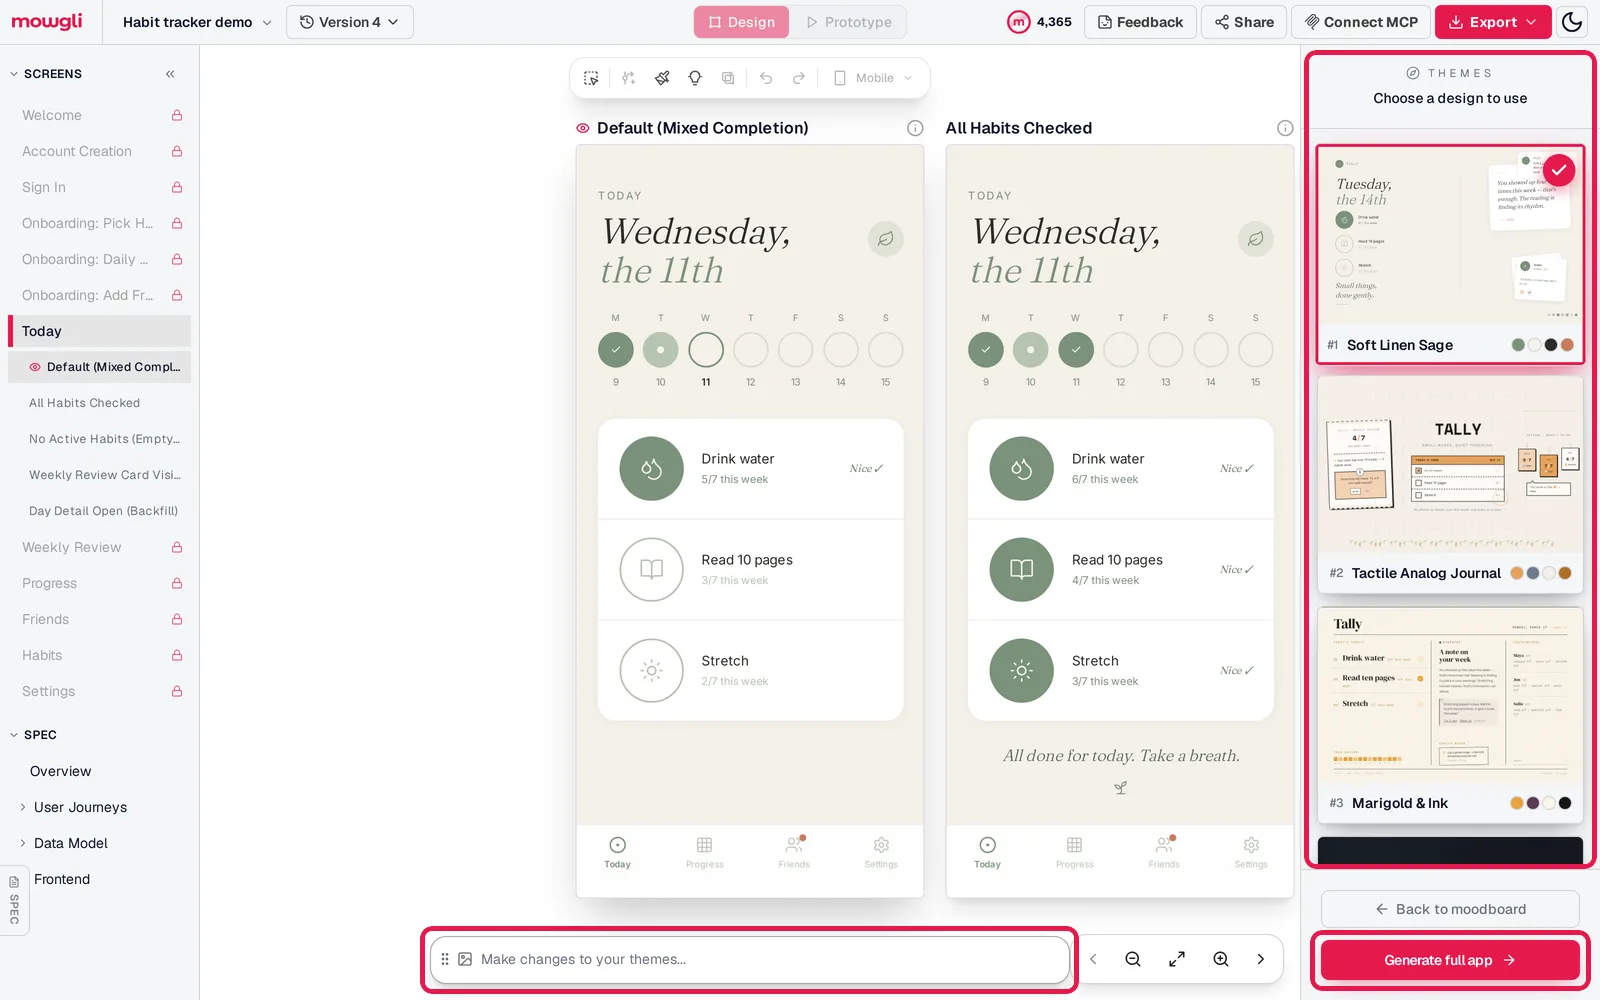
Task: Focus the Make changes to your themes input
Action: tap(750, 959)
